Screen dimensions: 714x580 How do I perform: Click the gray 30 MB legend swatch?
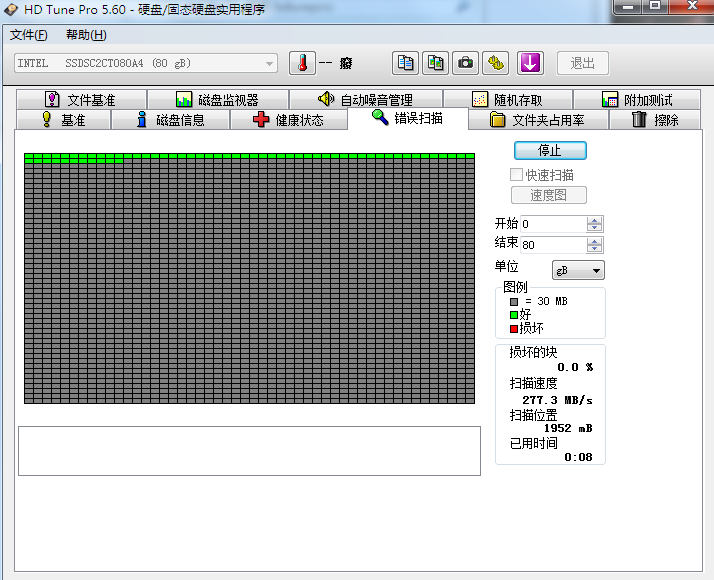(x=514, y=301)
